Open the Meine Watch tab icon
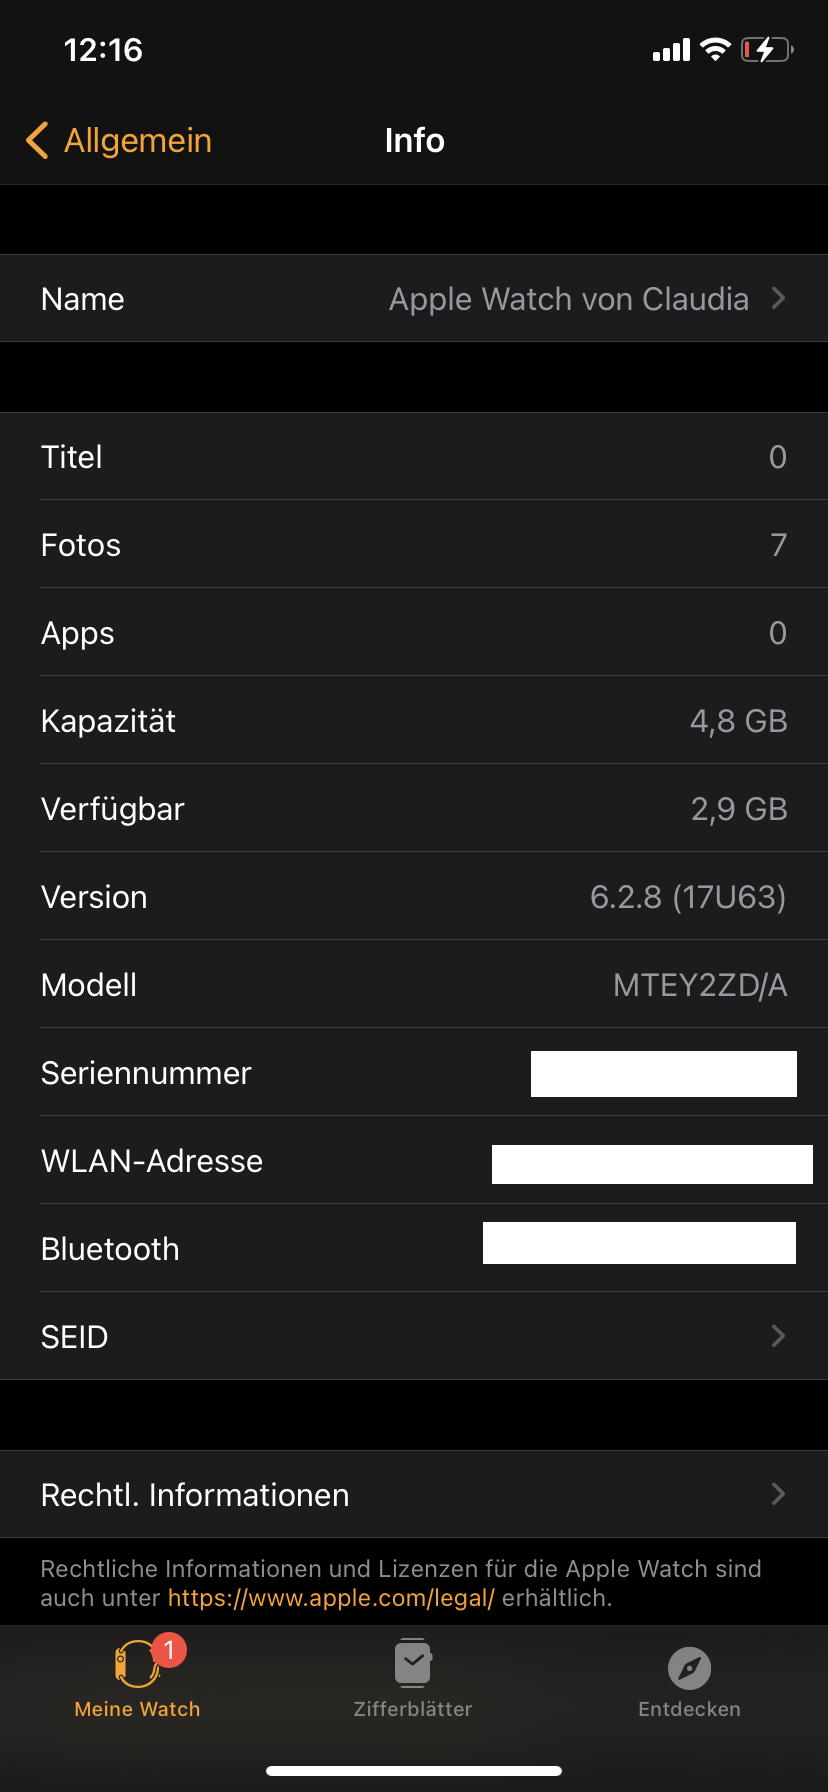The width and height of the screenshot is (828, 1792). [x=137, y=1665]
